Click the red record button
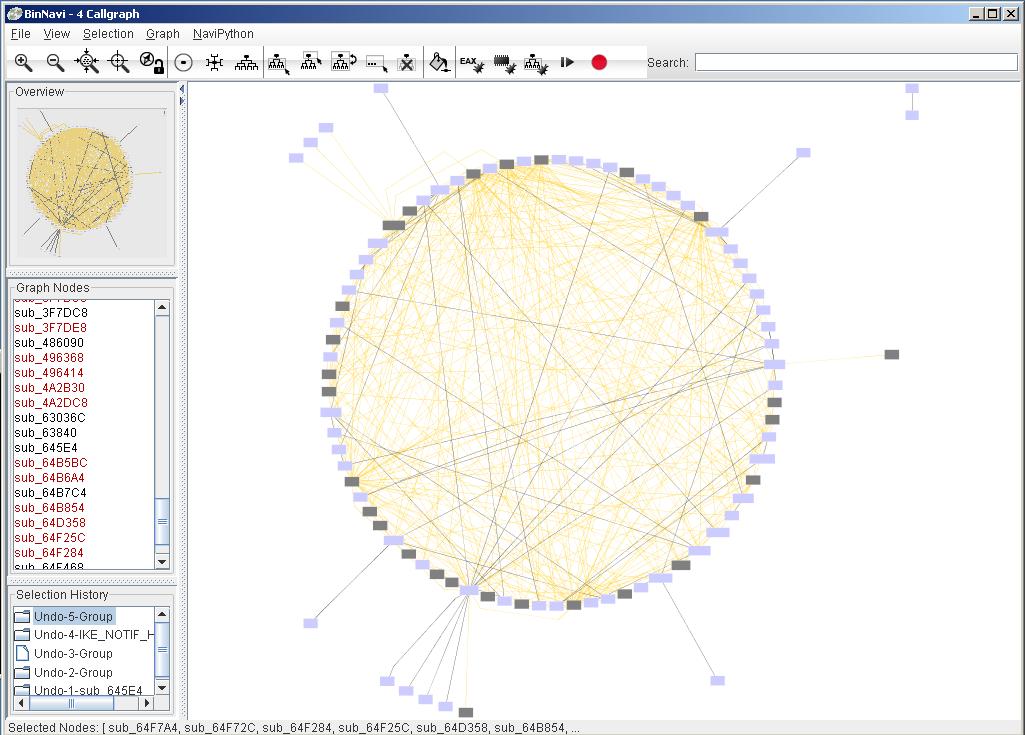Screen dimensions: 1025x735 coord(599,62)
